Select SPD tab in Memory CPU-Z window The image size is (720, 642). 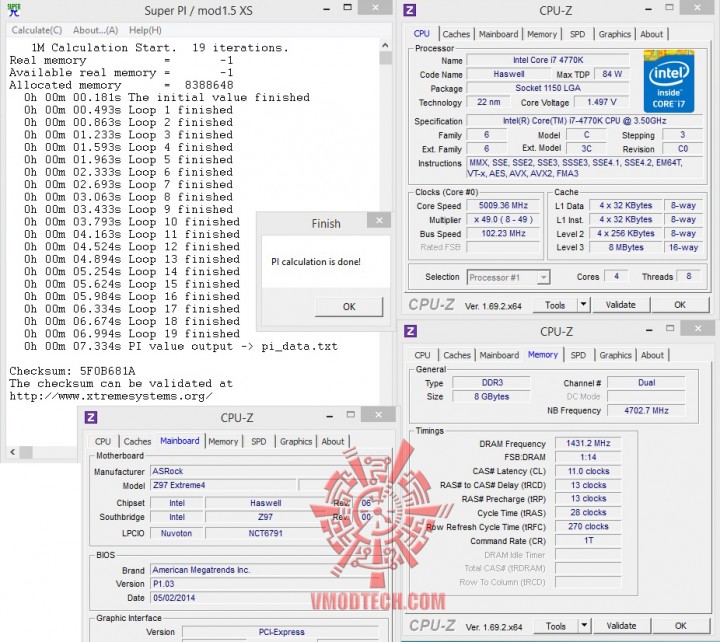[x=578, y=355]
